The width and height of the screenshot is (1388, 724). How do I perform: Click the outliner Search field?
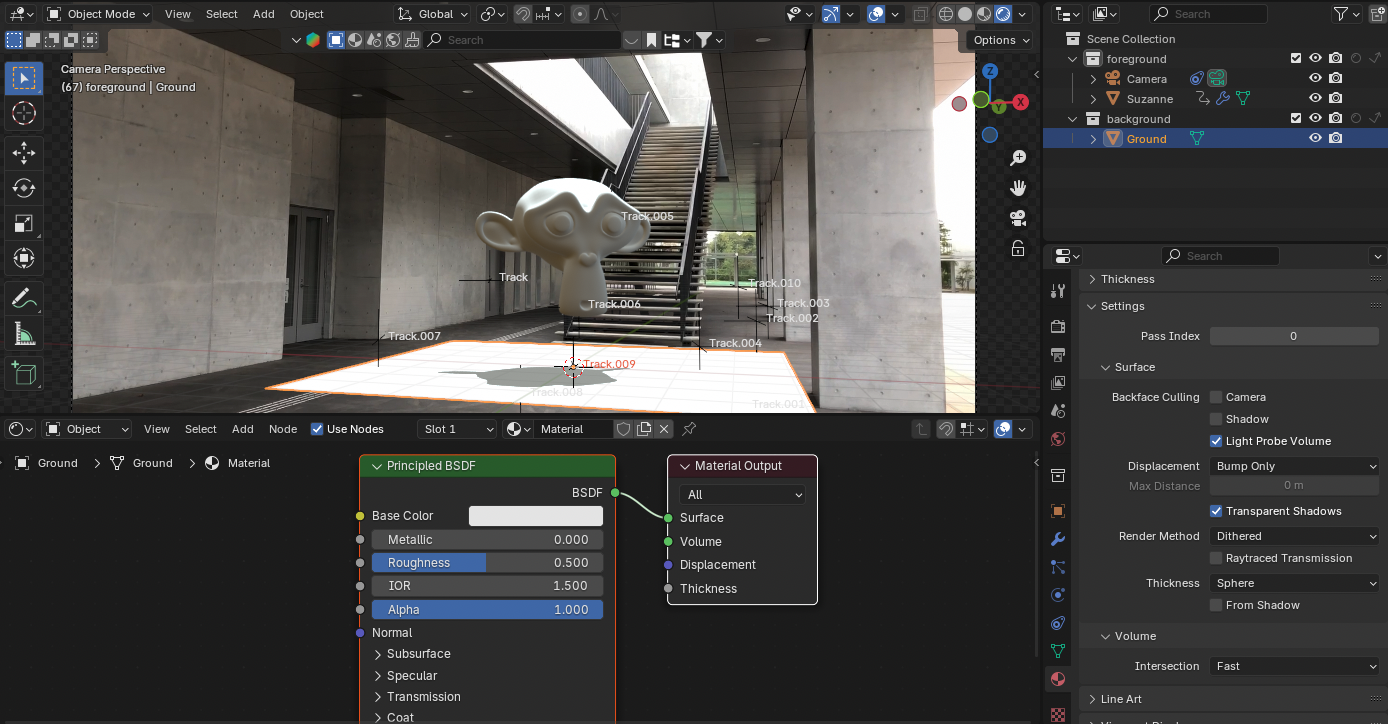(x=1208, y=14)
